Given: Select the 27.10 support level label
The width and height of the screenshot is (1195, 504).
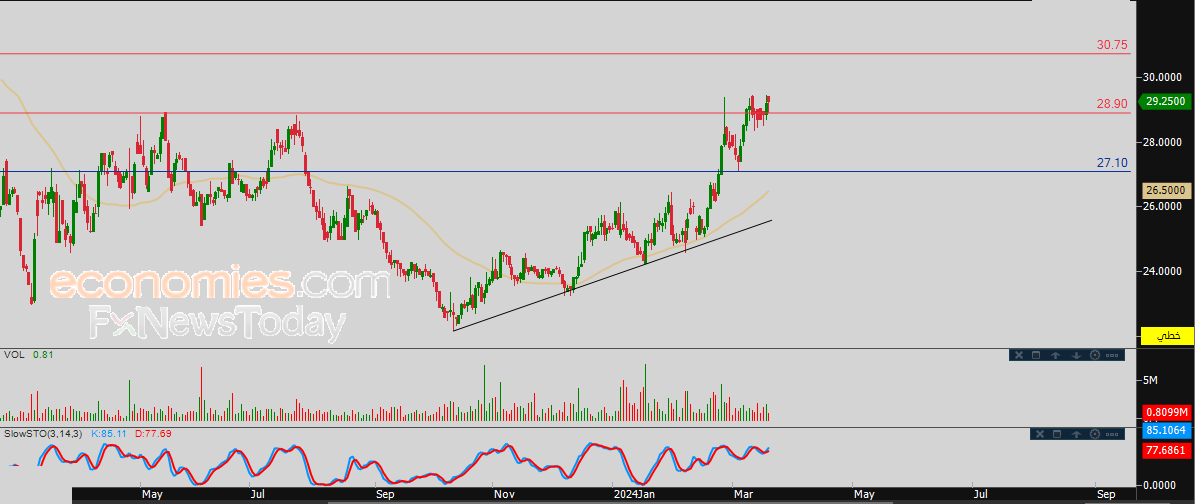Looking at the screenshot, I should 1112,162.
